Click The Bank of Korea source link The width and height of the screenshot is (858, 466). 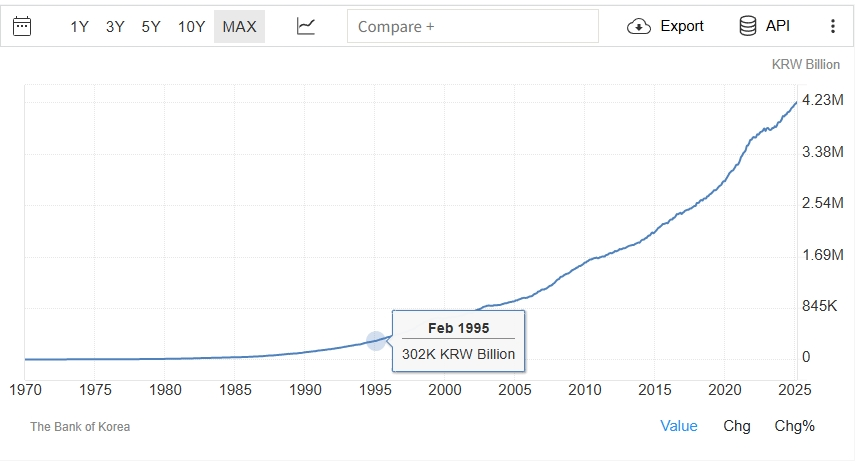(80, 427)
